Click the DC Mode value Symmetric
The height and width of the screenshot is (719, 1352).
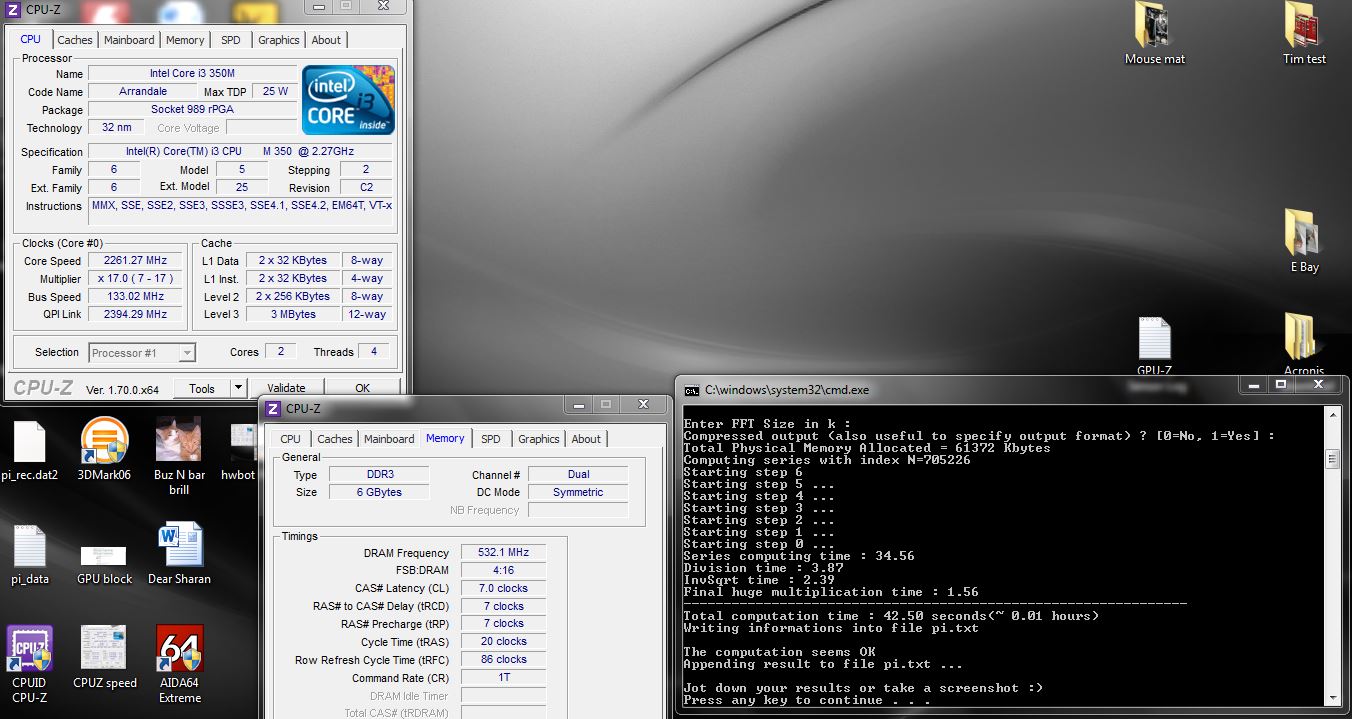click(x=578, y=492)
